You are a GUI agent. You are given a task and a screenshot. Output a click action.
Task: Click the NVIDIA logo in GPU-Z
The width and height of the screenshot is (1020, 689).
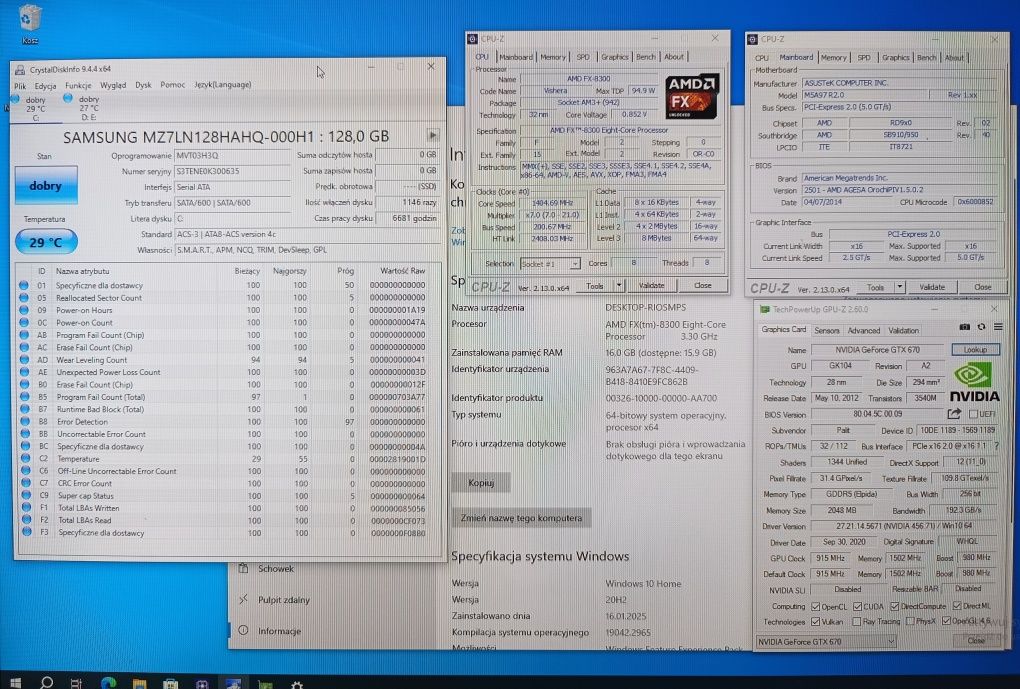(974, 383)
